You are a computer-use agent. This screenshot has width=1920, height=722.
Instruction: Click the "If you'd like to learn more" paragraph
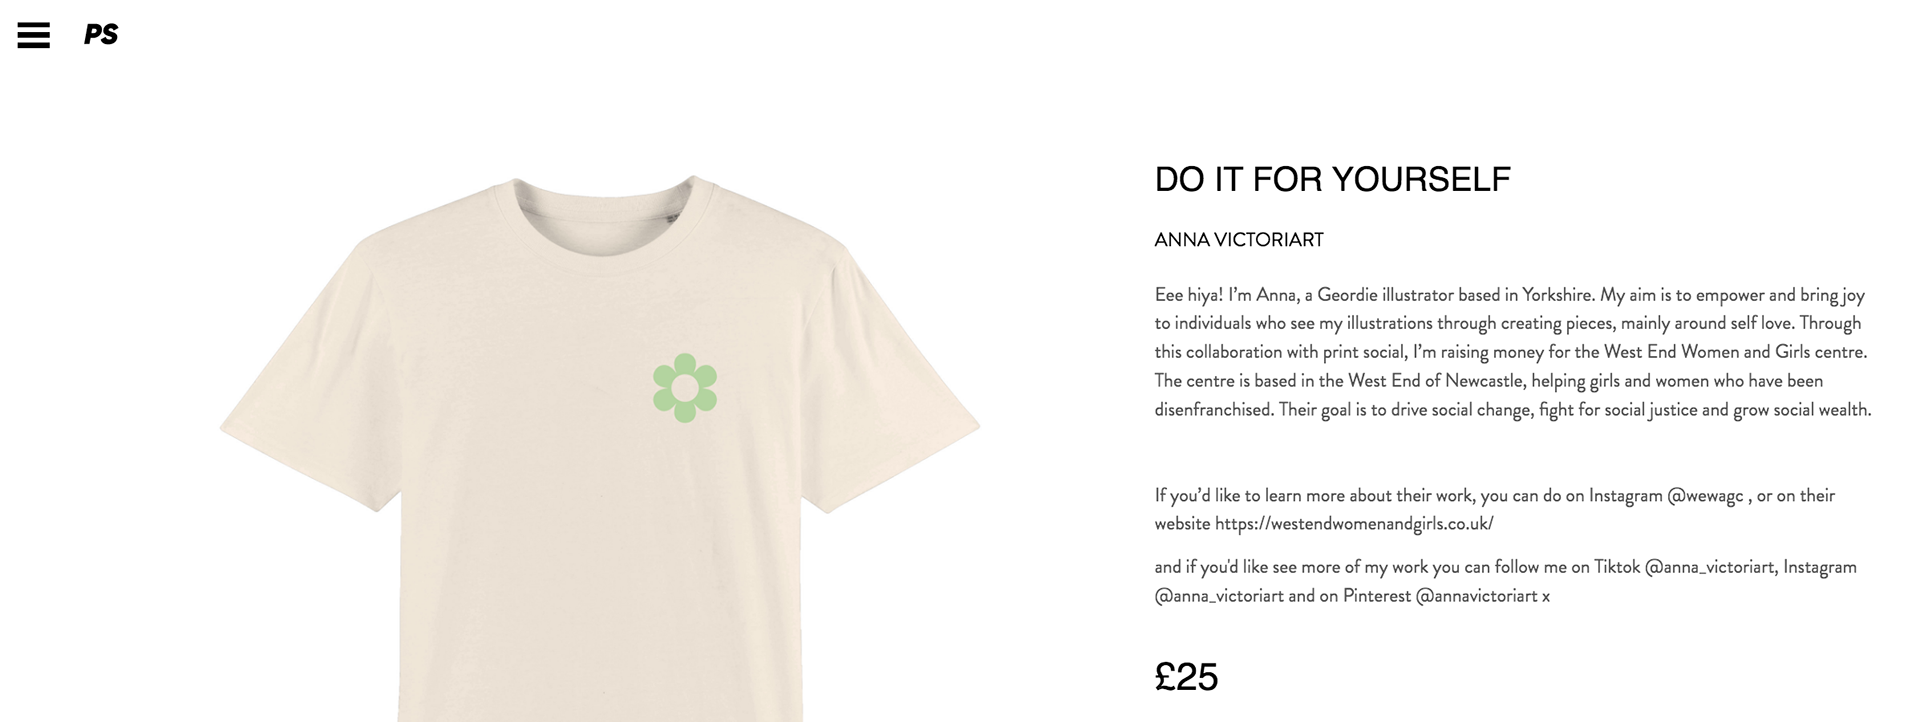(1495, 510)
